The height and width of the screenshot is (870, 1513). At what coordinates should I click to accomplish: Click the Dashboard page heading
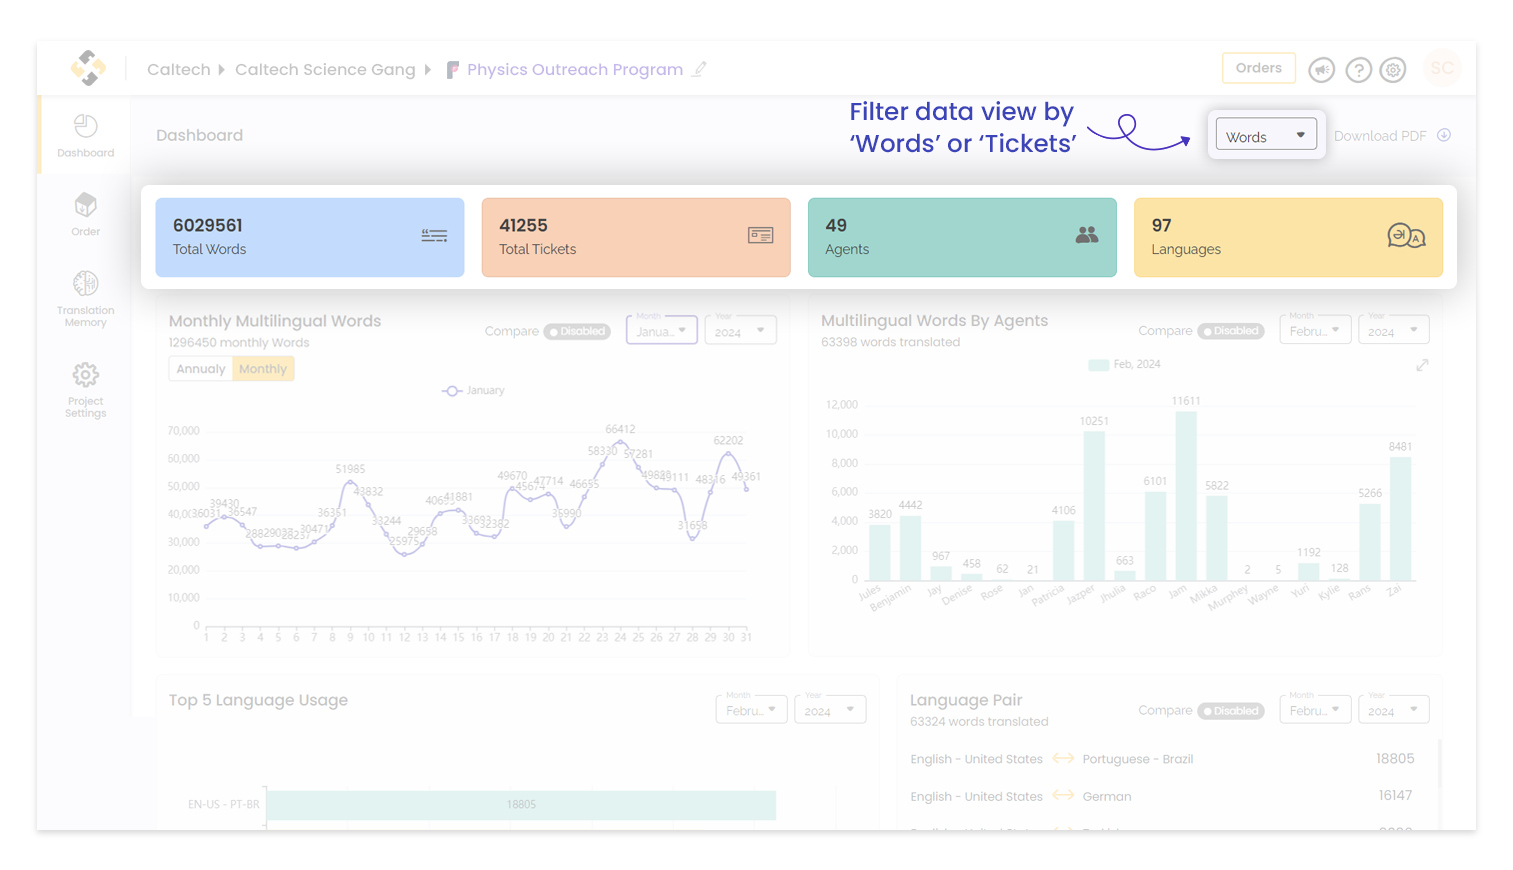[199, 136]
